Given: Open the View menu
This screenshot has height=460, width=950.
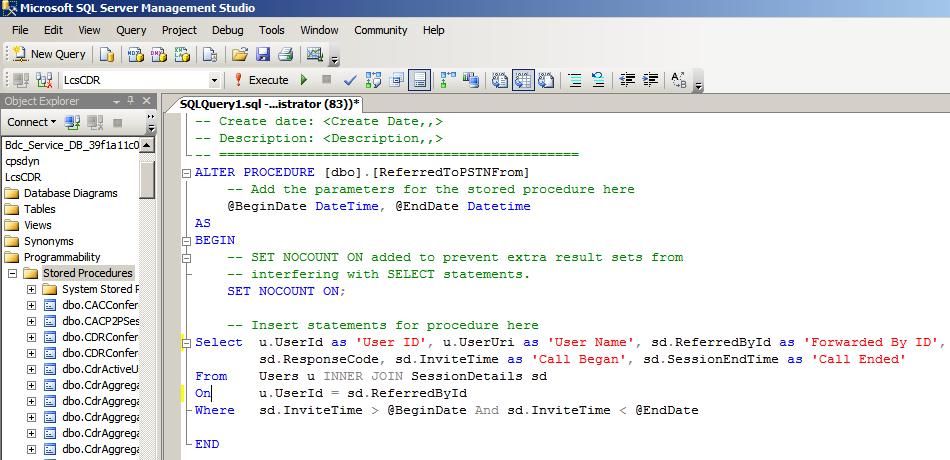Looking at the screenshot, I should [89, 30].
